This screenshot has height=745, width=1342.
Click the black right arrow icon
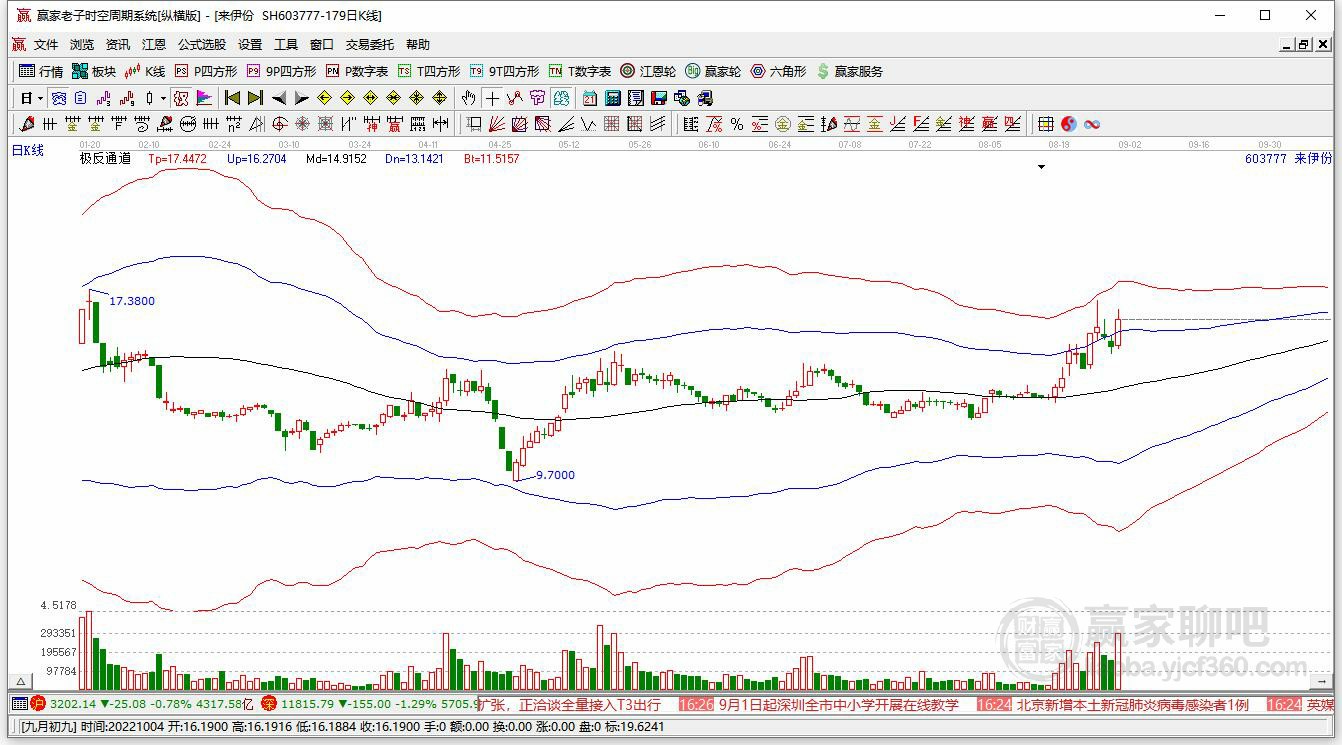[301, 98]
